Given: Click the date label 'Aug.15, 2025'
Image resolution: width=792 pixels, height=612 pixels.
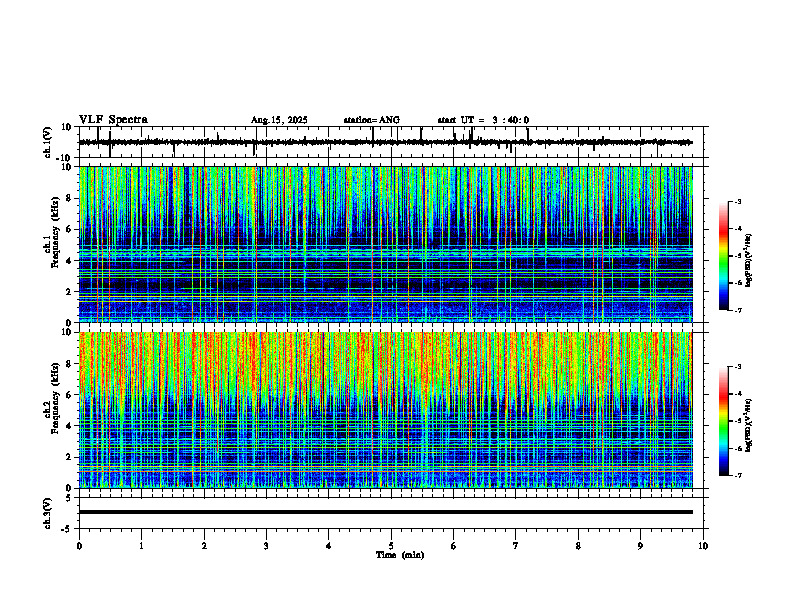Looking at the screenshot, I should 279,120.
